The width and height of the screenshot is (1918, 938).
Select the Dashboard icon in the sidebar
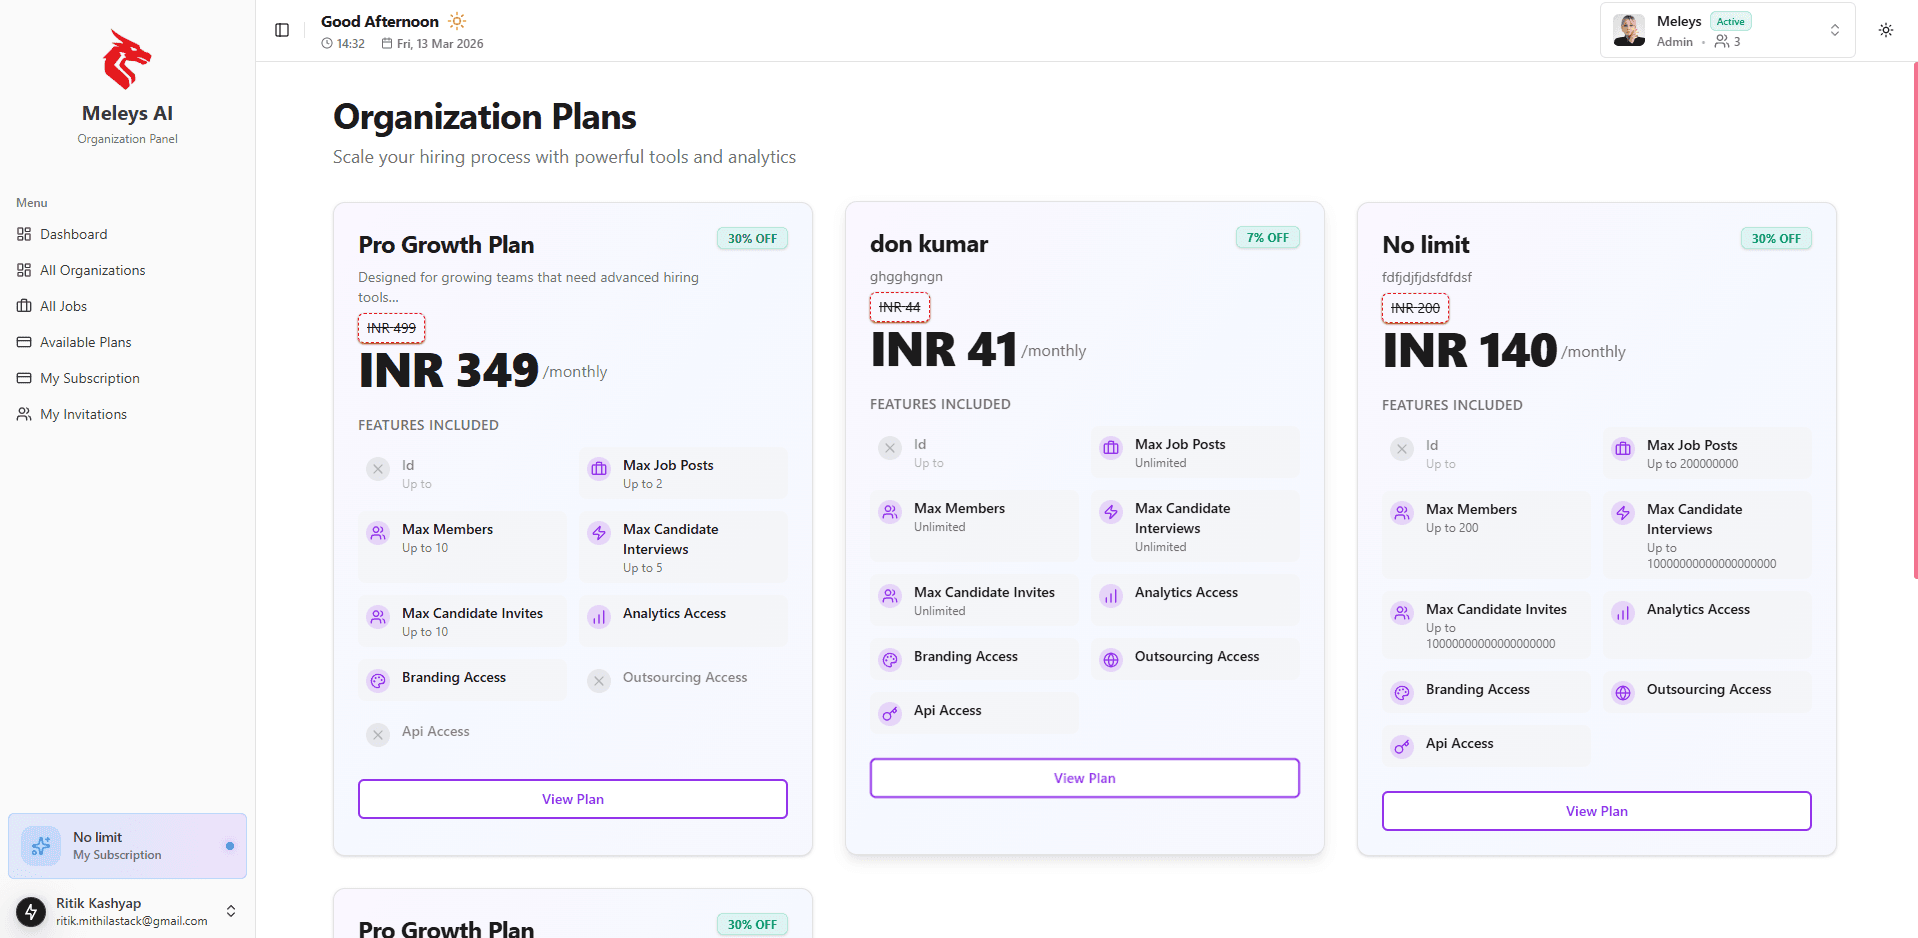click(x=24, y=234)
